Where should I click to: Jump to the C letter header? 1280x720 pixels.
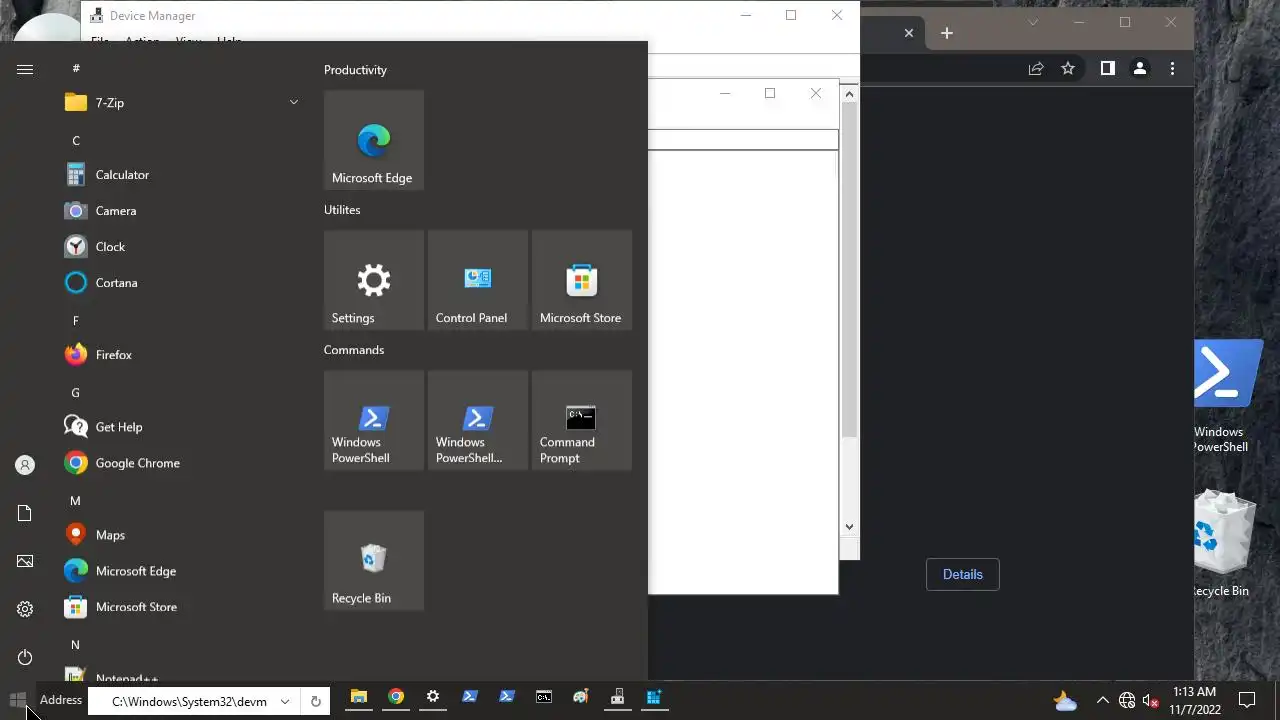[76, 140]
